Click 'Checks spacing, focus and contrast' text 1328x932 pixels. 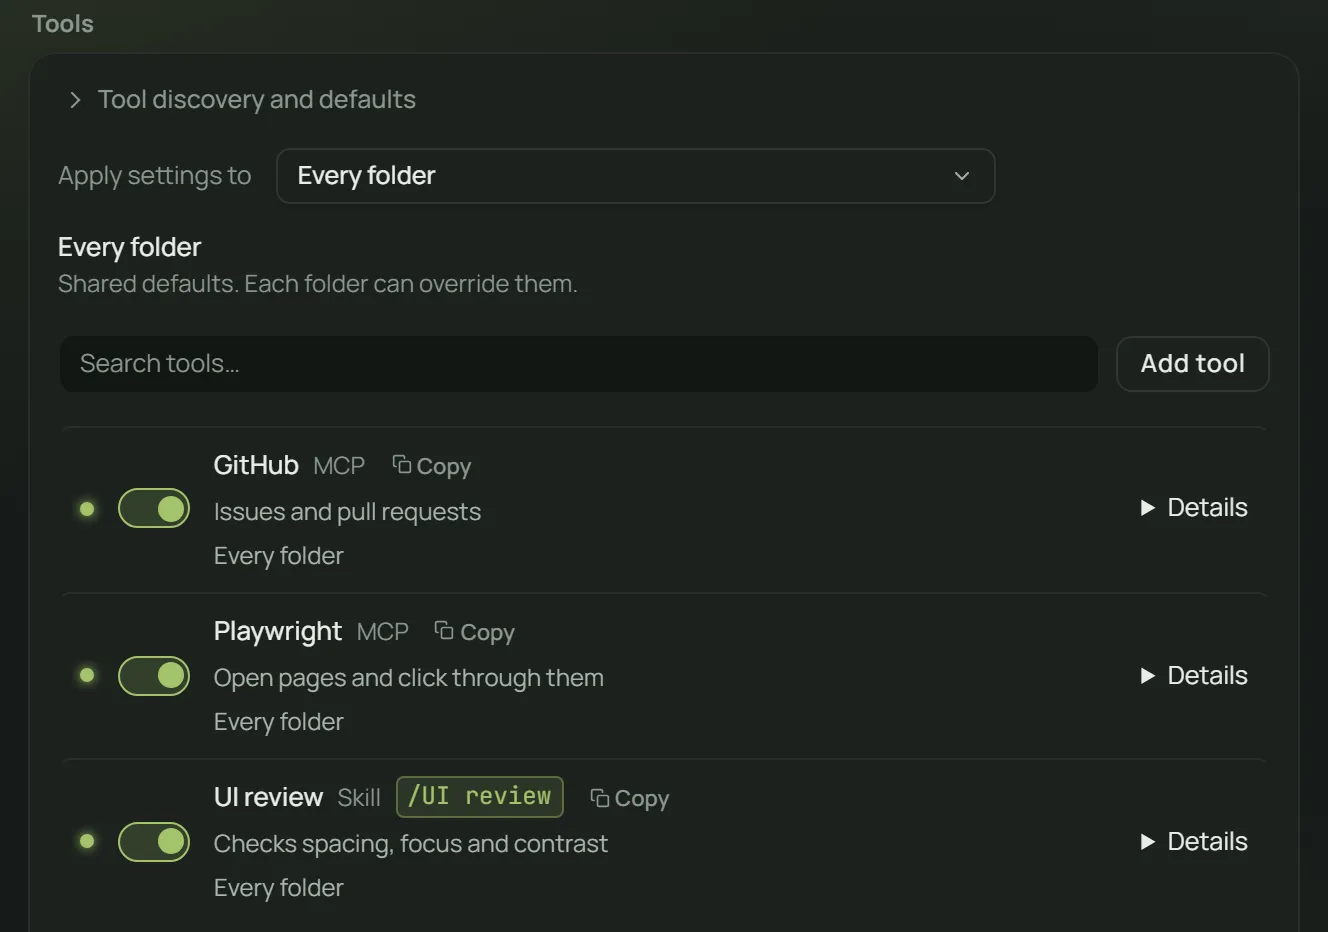[411, 843]
